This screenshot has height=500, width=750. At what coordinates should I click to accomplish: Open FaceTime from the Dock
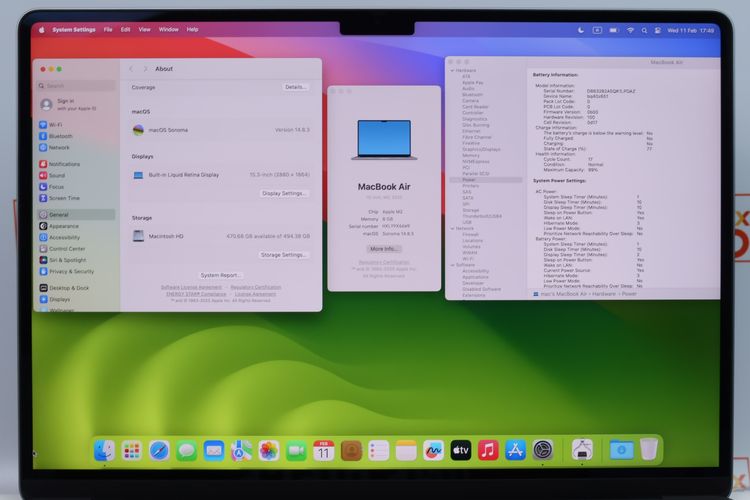click(x=296, y=450)
